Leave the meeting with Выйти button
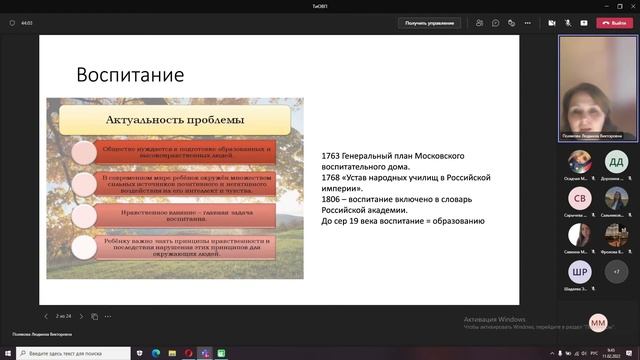This screenshot has height=360, width=640. click(x=614, y=23)
